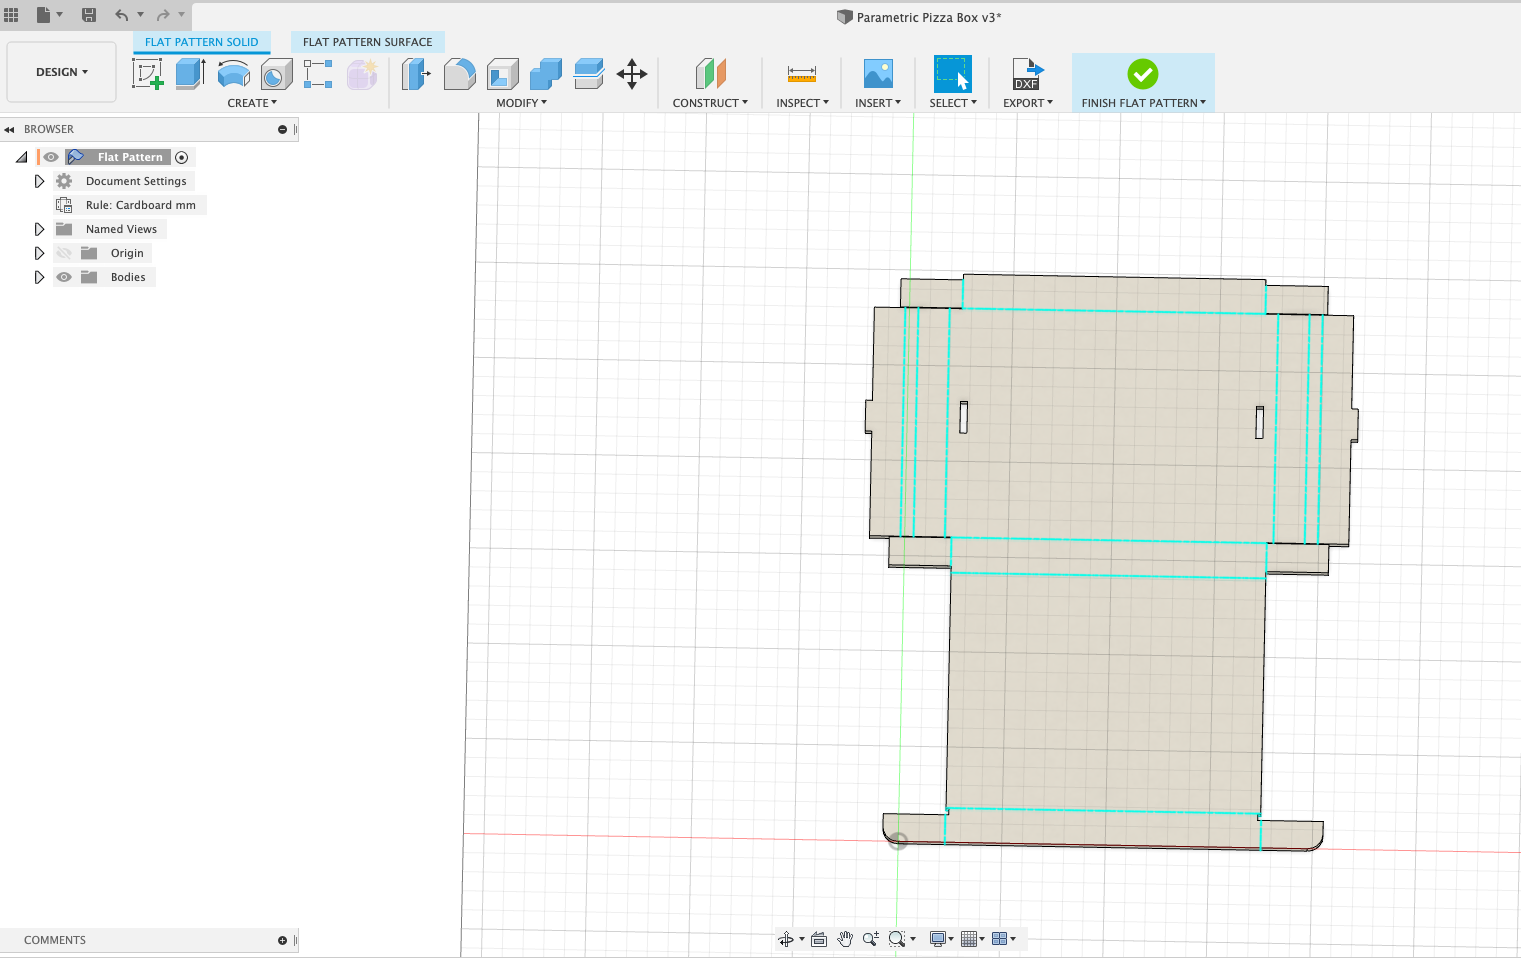Click the Fit zoom window tool
The height and width of the screenshot is (958, 1521).
tap(897, 938)
